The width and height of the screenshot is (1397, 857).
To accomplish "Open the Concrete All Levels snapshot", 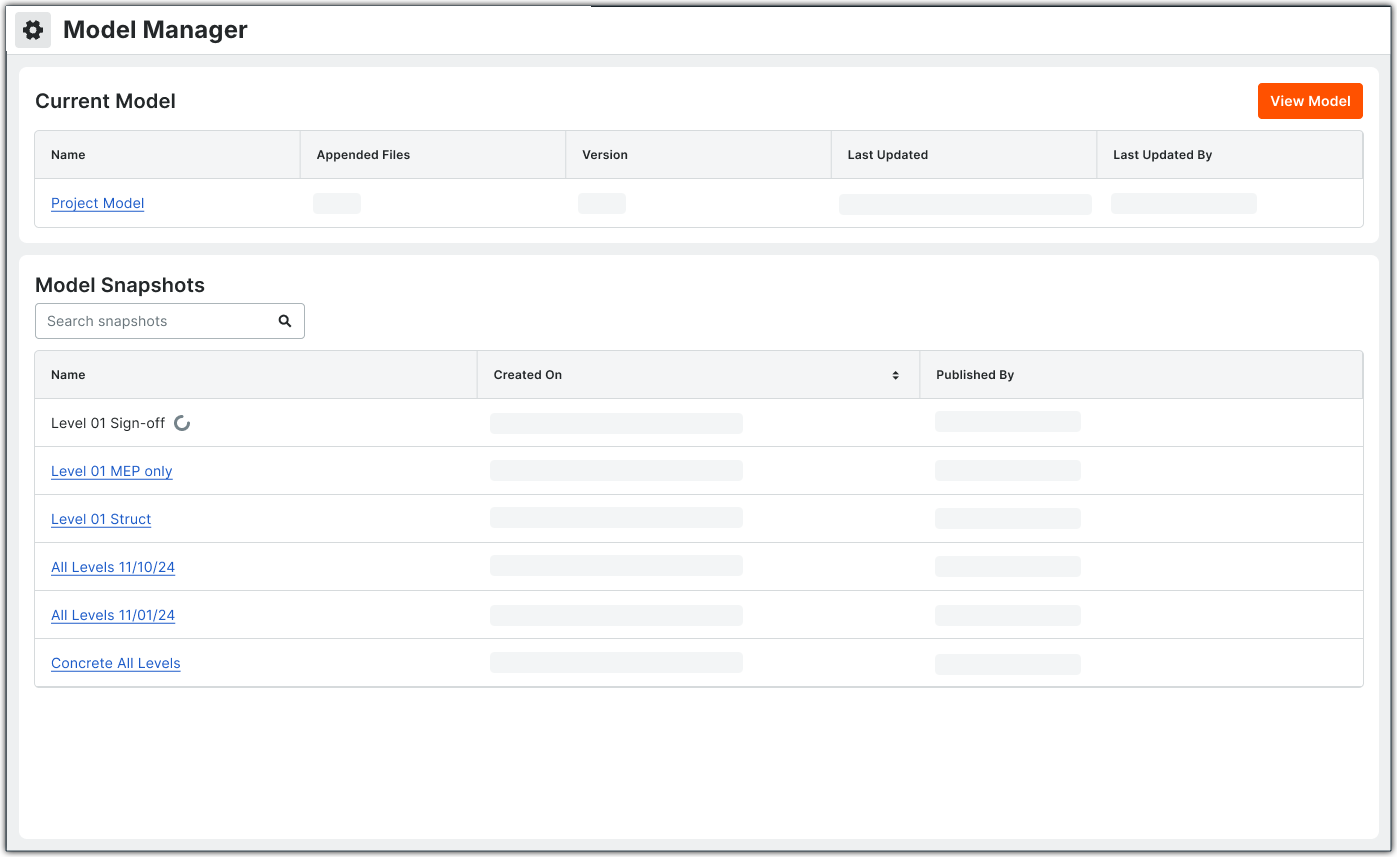I will tap(116, 663).
